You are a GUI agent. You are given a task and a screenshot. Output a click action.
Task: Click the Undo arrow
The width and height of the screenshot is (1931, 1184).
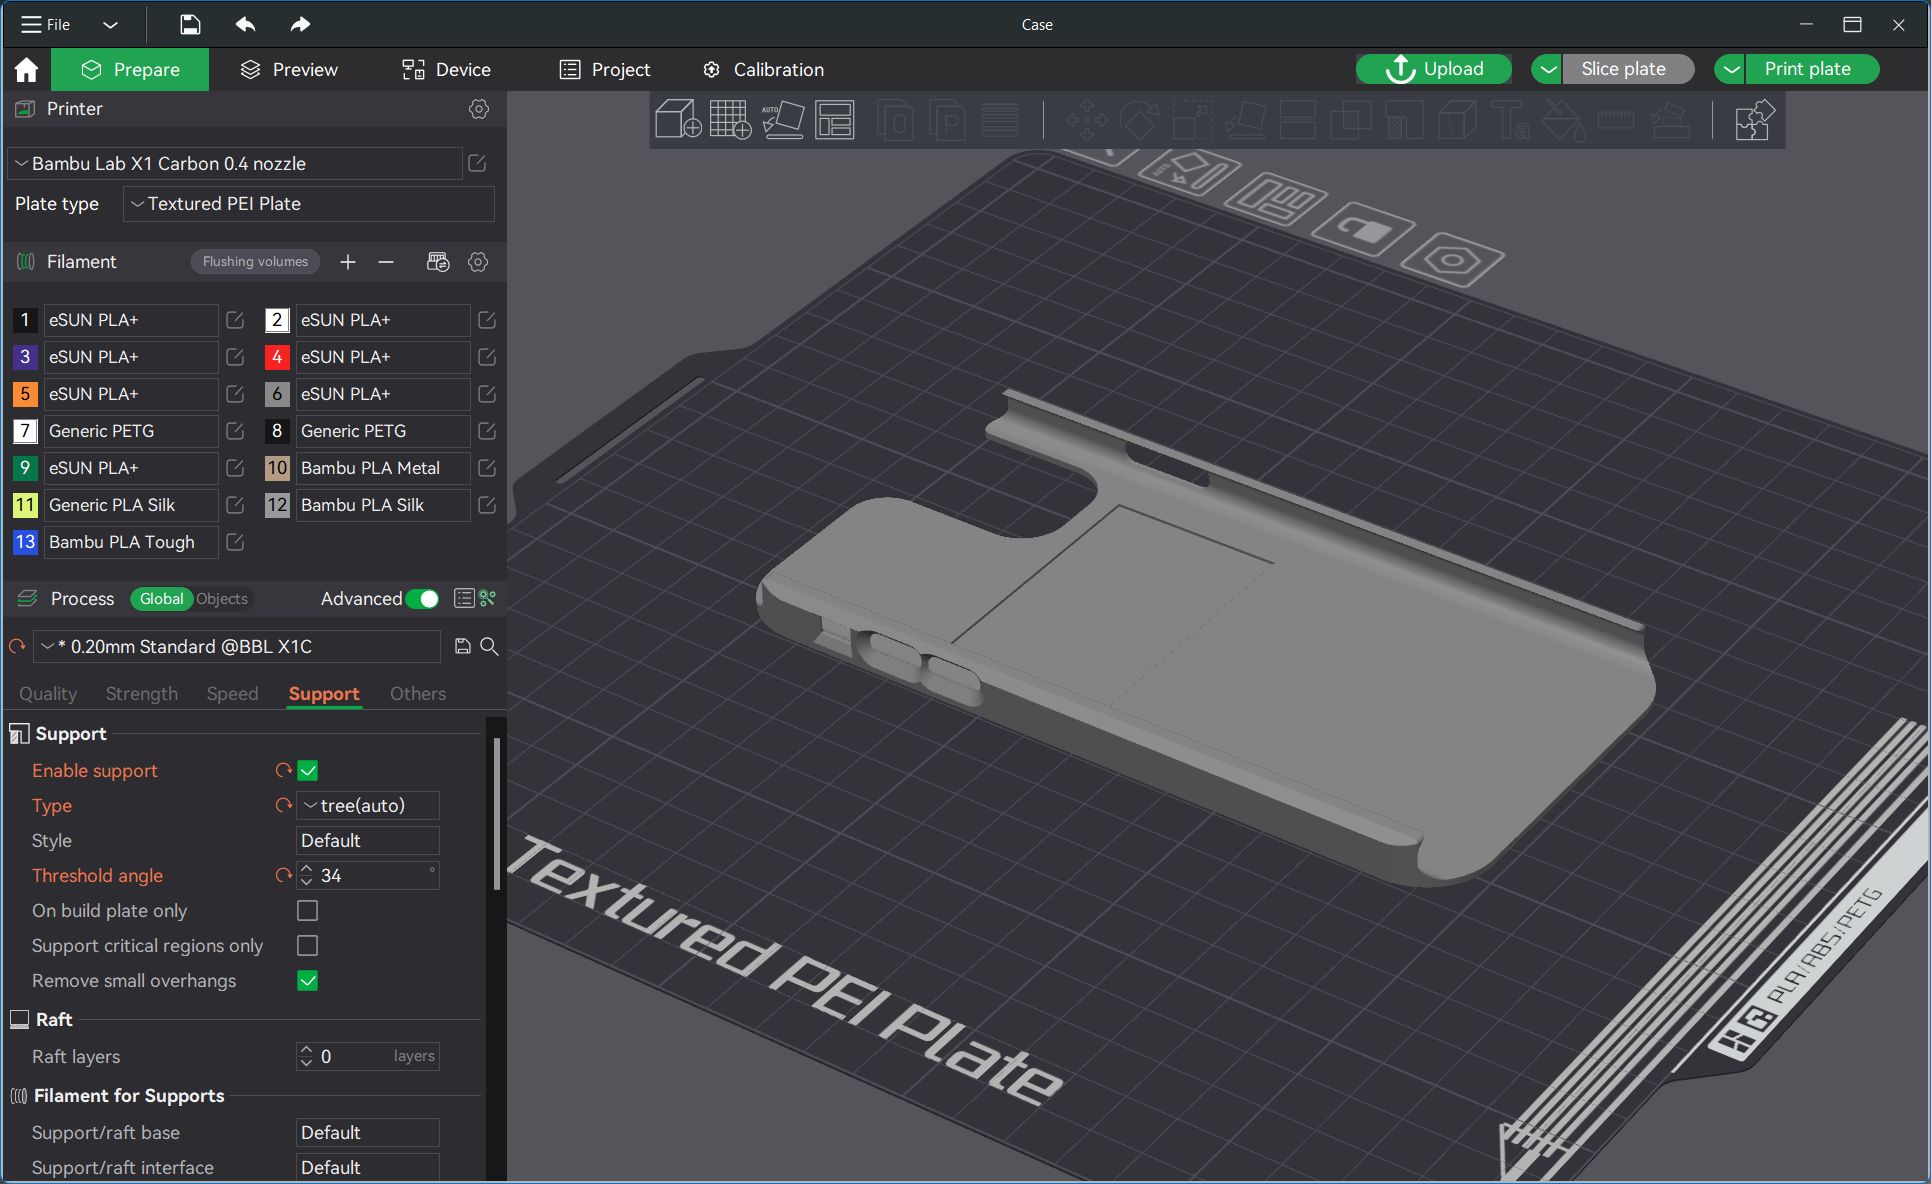[245, 24]
